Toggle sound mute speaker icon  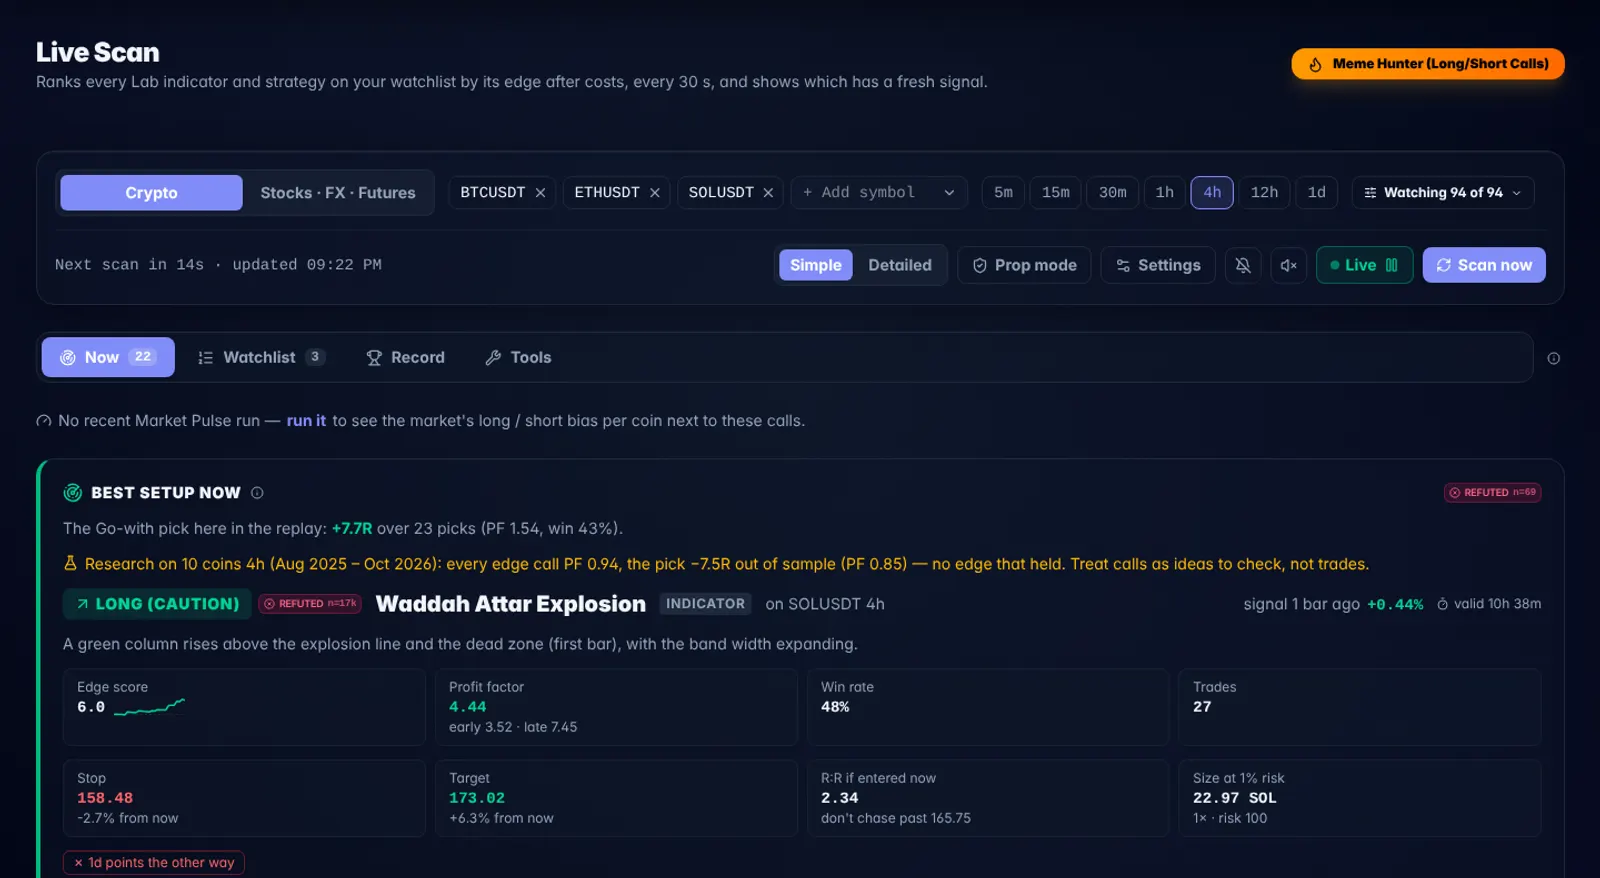tap(1289, 265)
